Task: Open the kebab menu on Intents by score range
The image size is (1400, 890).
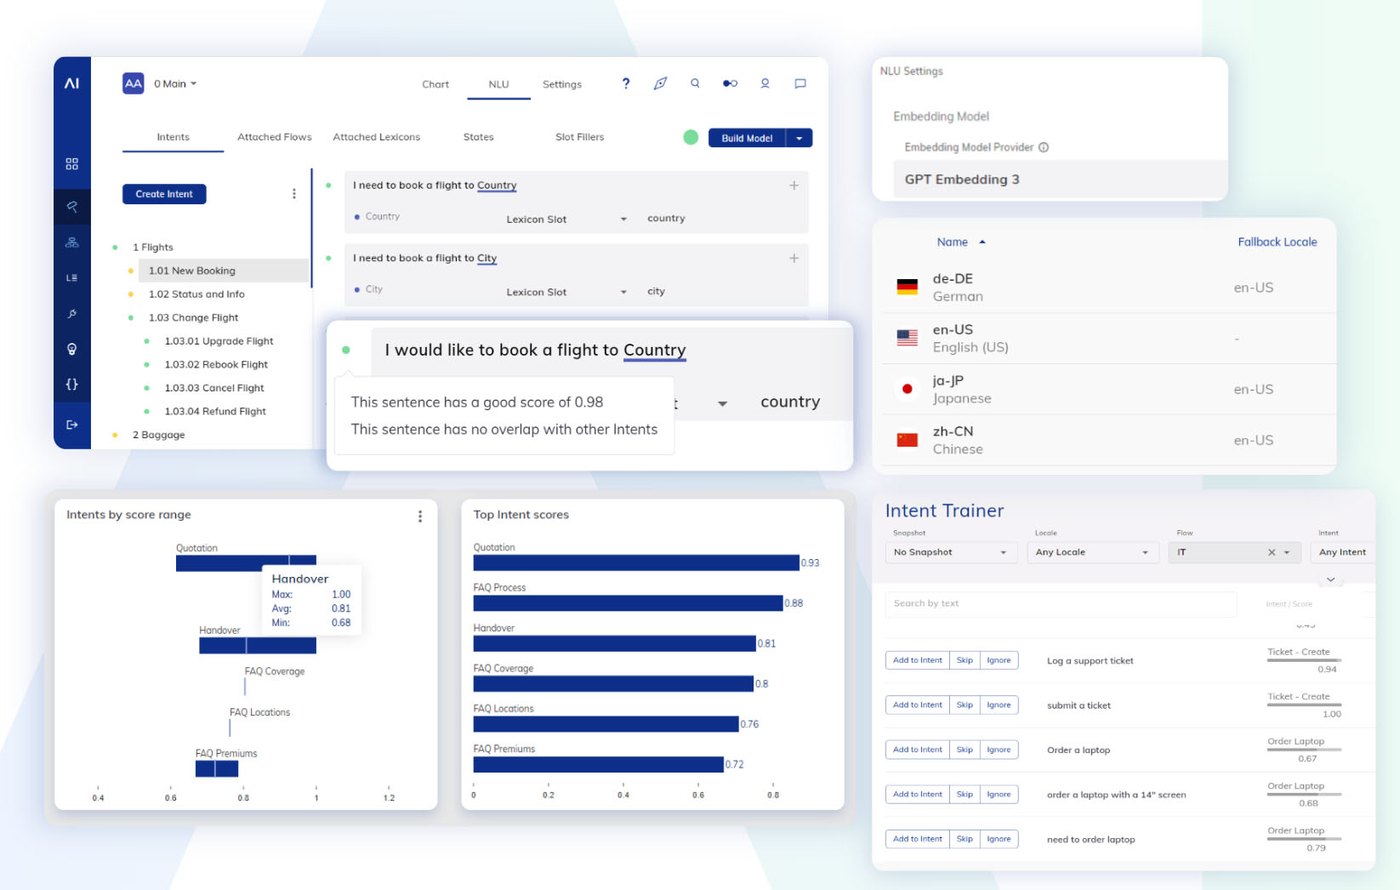Action: [x=420, y=516]
